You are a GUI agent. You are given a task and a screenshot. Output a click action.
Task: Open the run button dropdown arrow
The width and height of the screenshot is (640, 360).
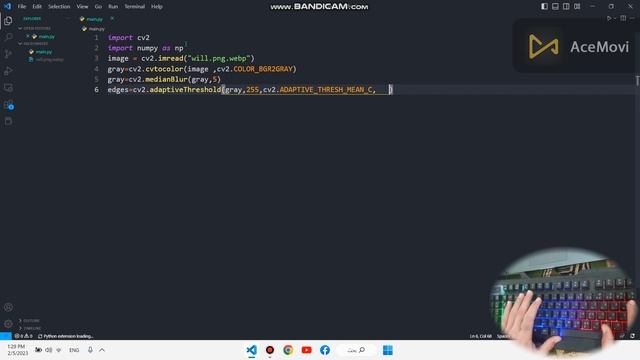[615, 18]
